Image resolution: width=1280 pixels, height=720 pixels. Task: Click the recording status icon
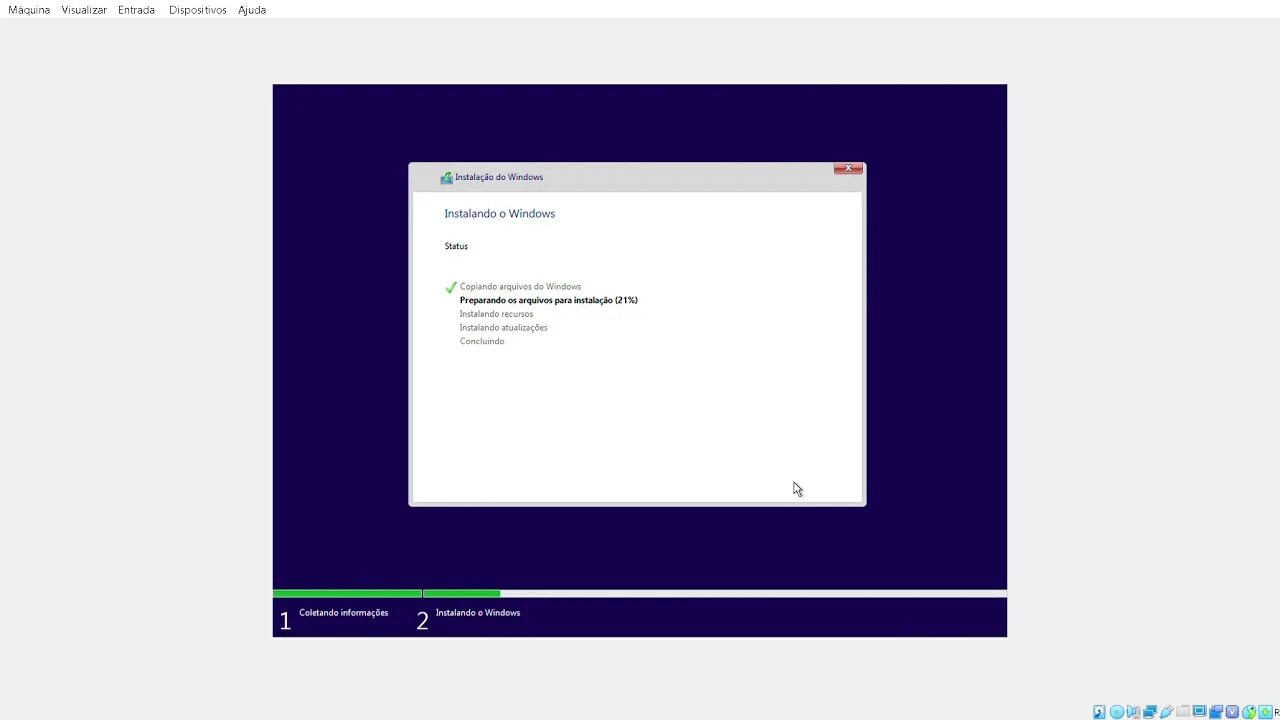(1216, 712)
